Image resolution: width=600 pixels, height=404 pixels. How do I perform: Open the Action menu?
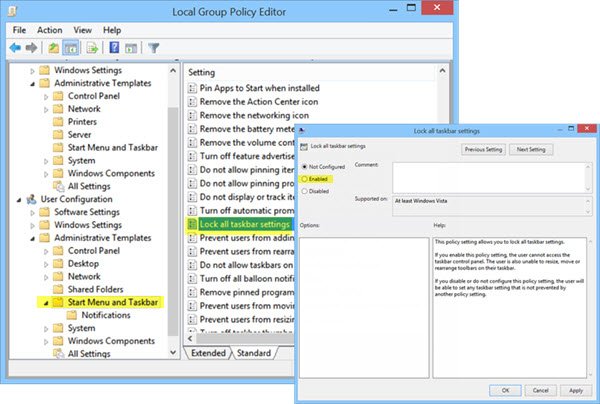click(49, 30)
